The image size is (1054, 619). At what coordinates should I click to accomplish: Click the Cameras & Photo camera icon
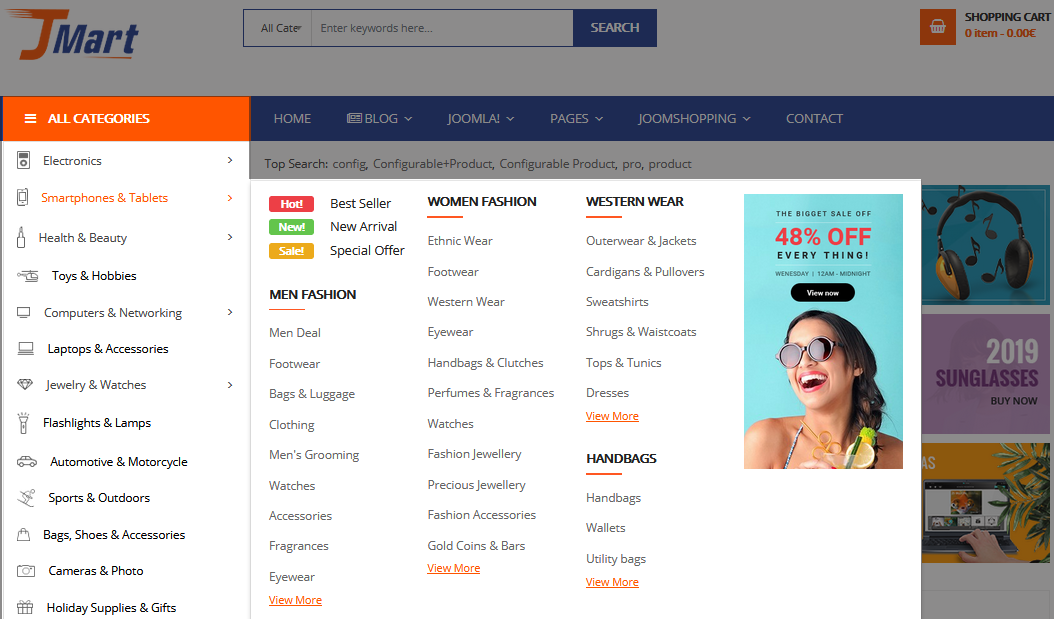click(26, 571)
